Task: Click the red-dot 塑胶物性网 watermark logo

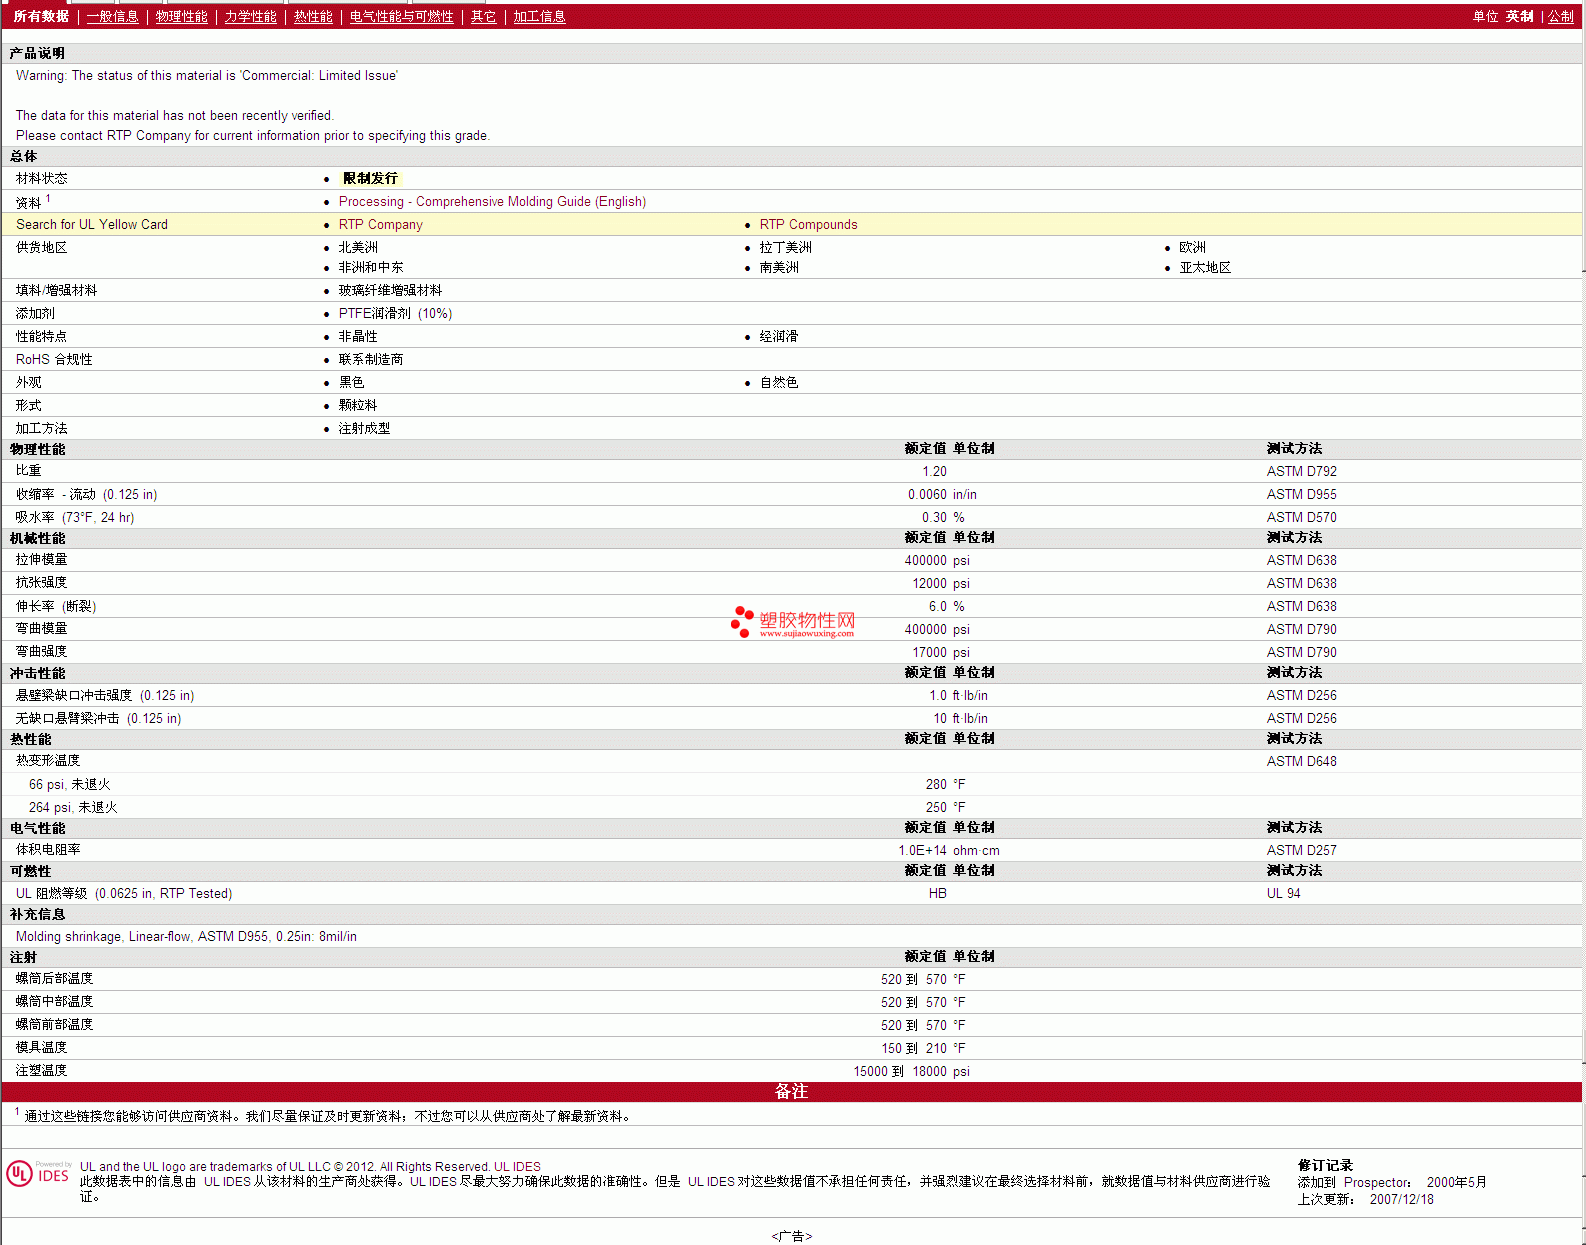Action: coord(792,622)
